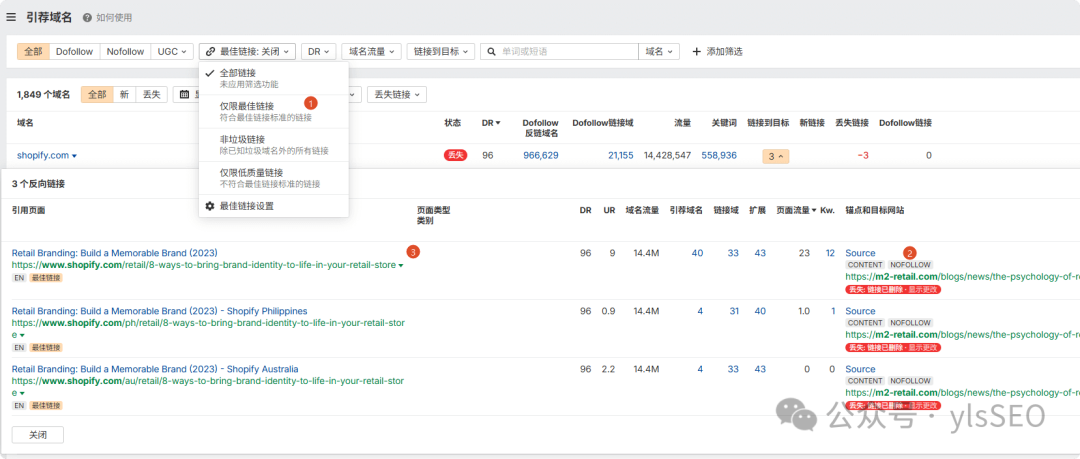The height and width of the screenshot is (459, 1080).
Task: Click the 关闭 button
Action: point(38,435)
